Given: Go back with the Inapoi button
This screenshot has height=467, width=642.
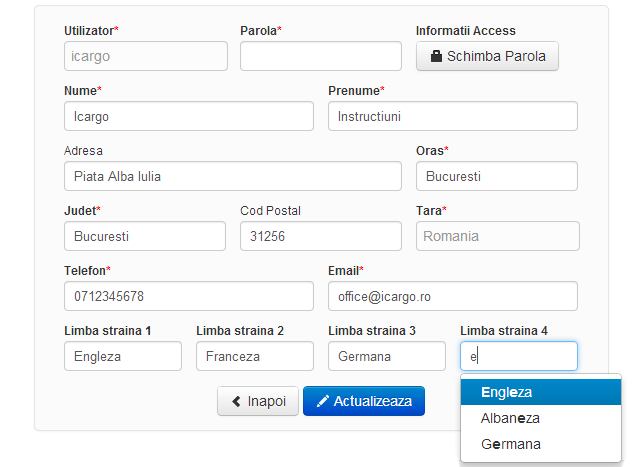Looking at the screenshot, I should [258, 401].
